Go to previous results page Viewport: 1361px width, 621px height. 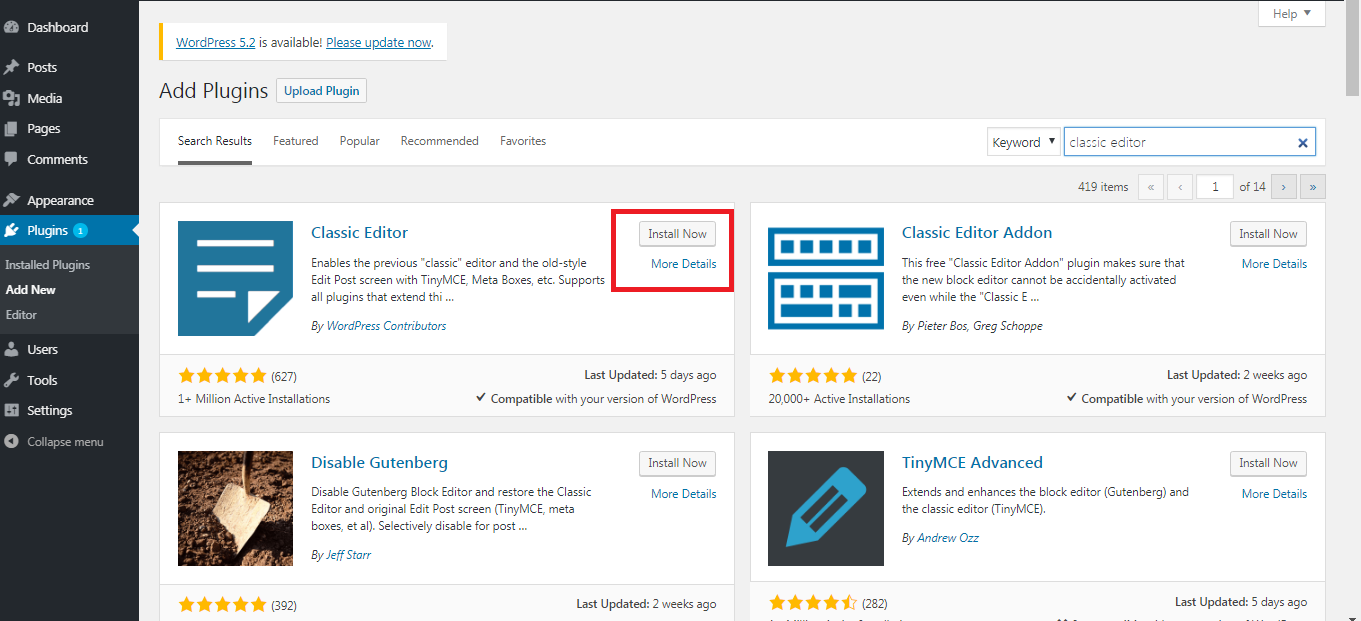click(x=1181, y=186)
